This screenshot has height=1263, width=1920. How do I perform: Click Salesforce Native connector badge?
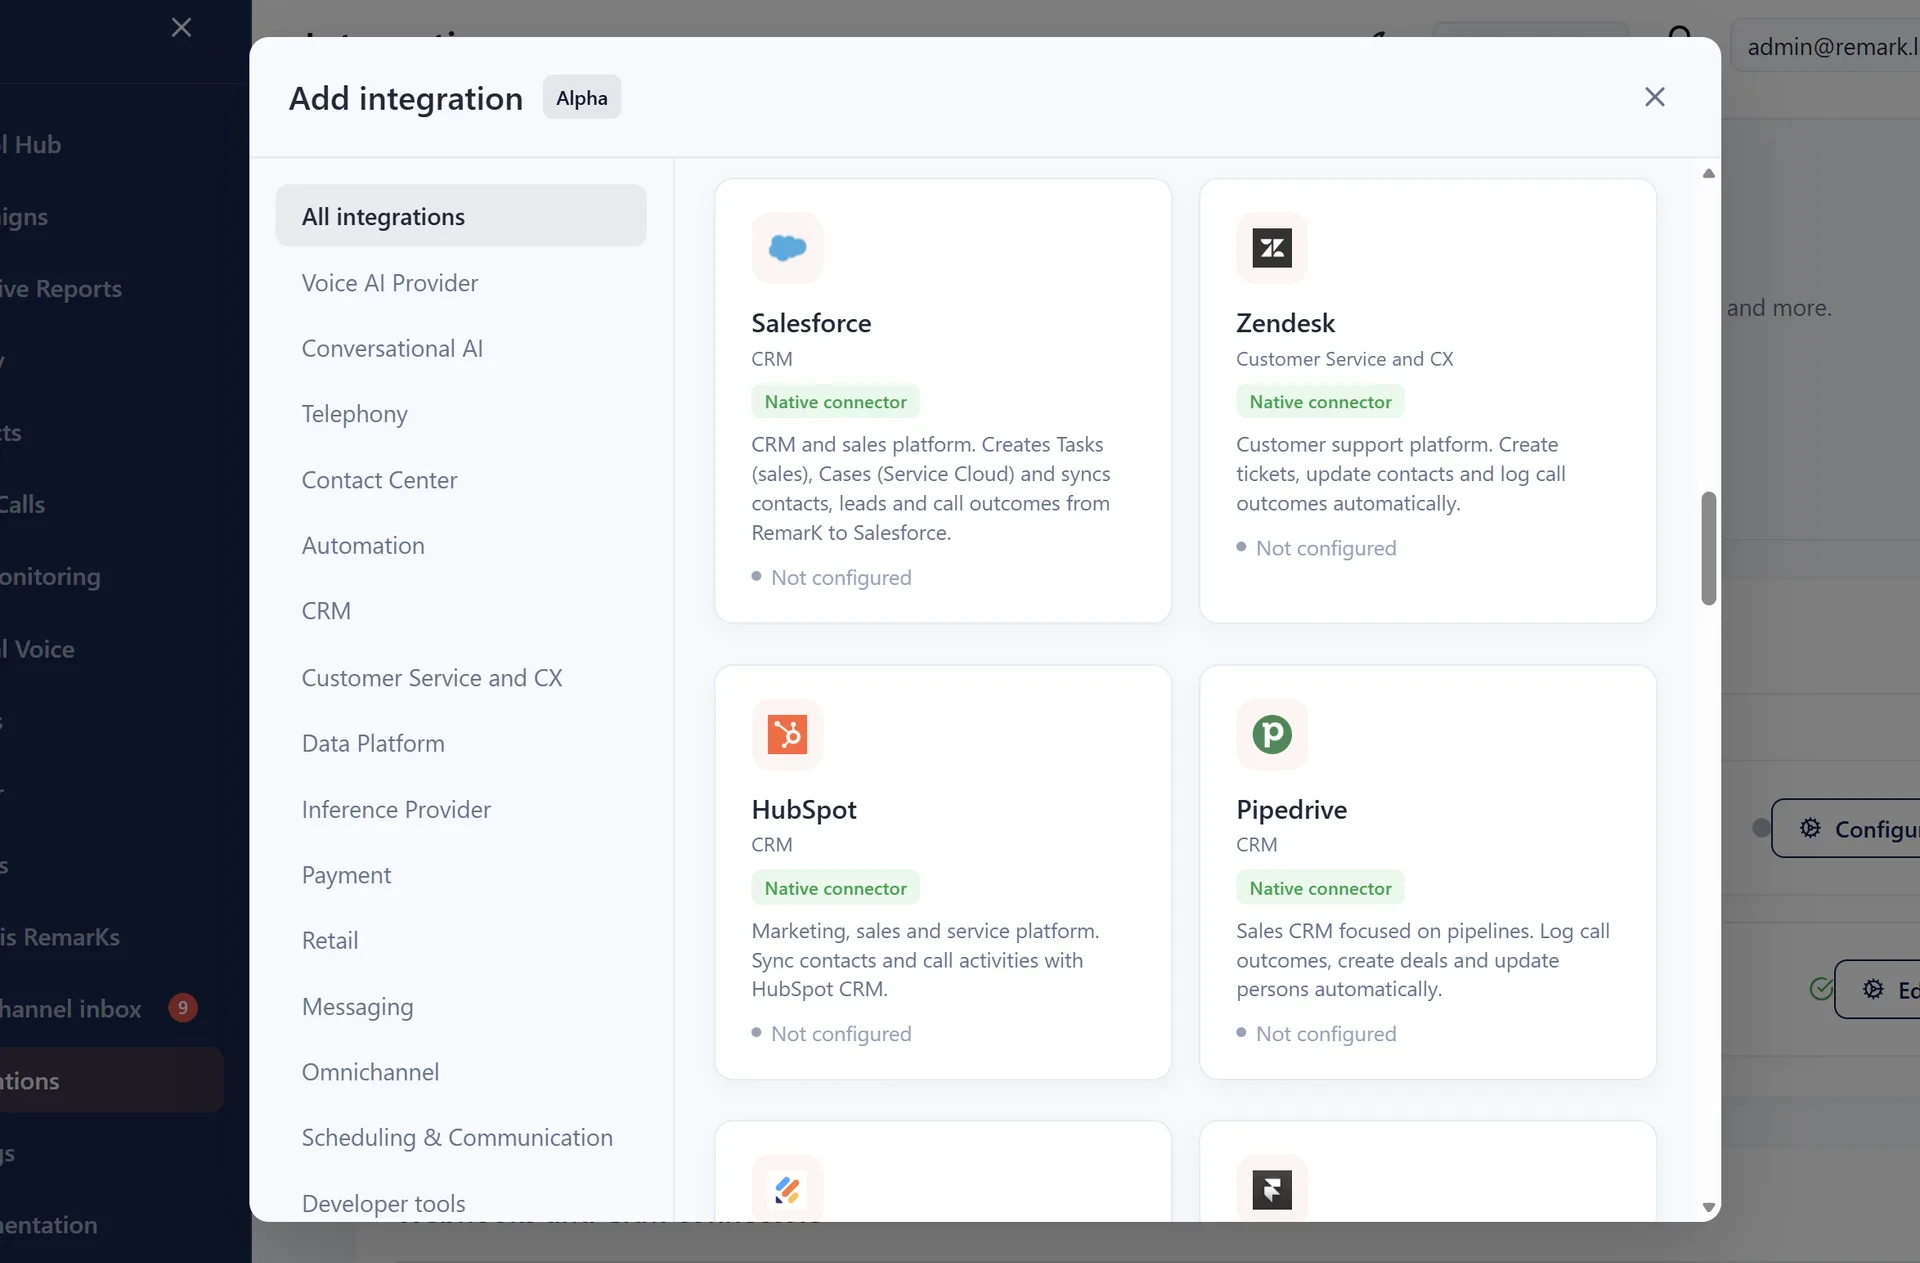click(x=835, y=402)
